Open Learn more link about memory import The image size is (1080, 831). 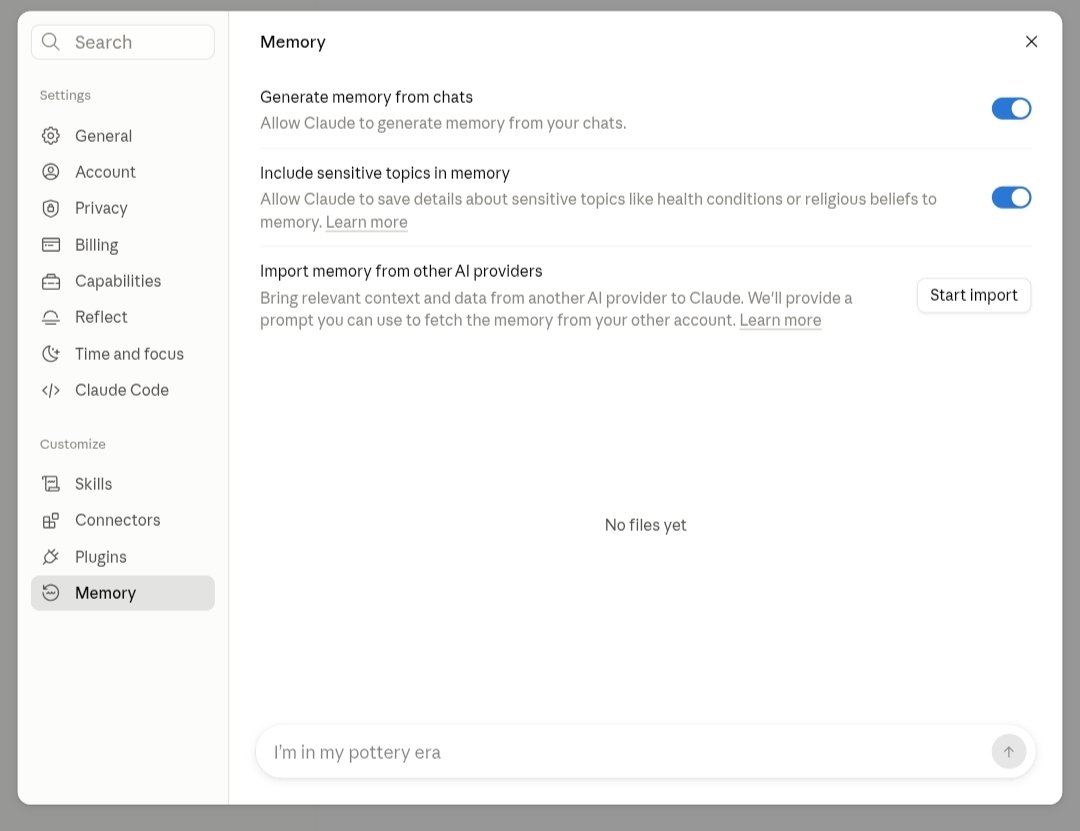(780, 320)
